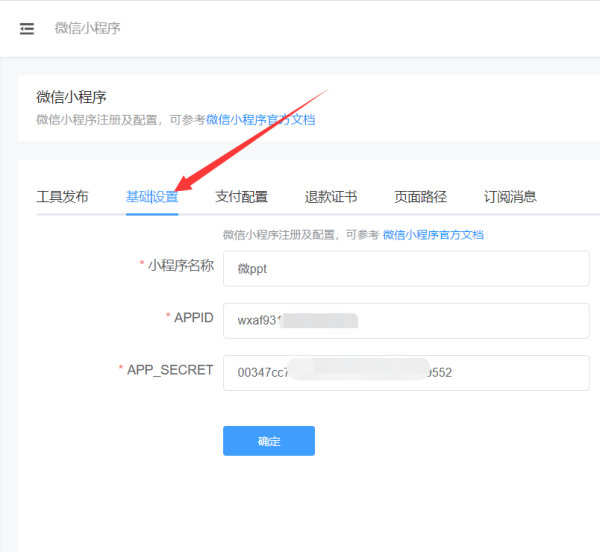Screen dimensions: 600x552
Task: Submit the form with 确定 button
Action: tap(269, 441)
